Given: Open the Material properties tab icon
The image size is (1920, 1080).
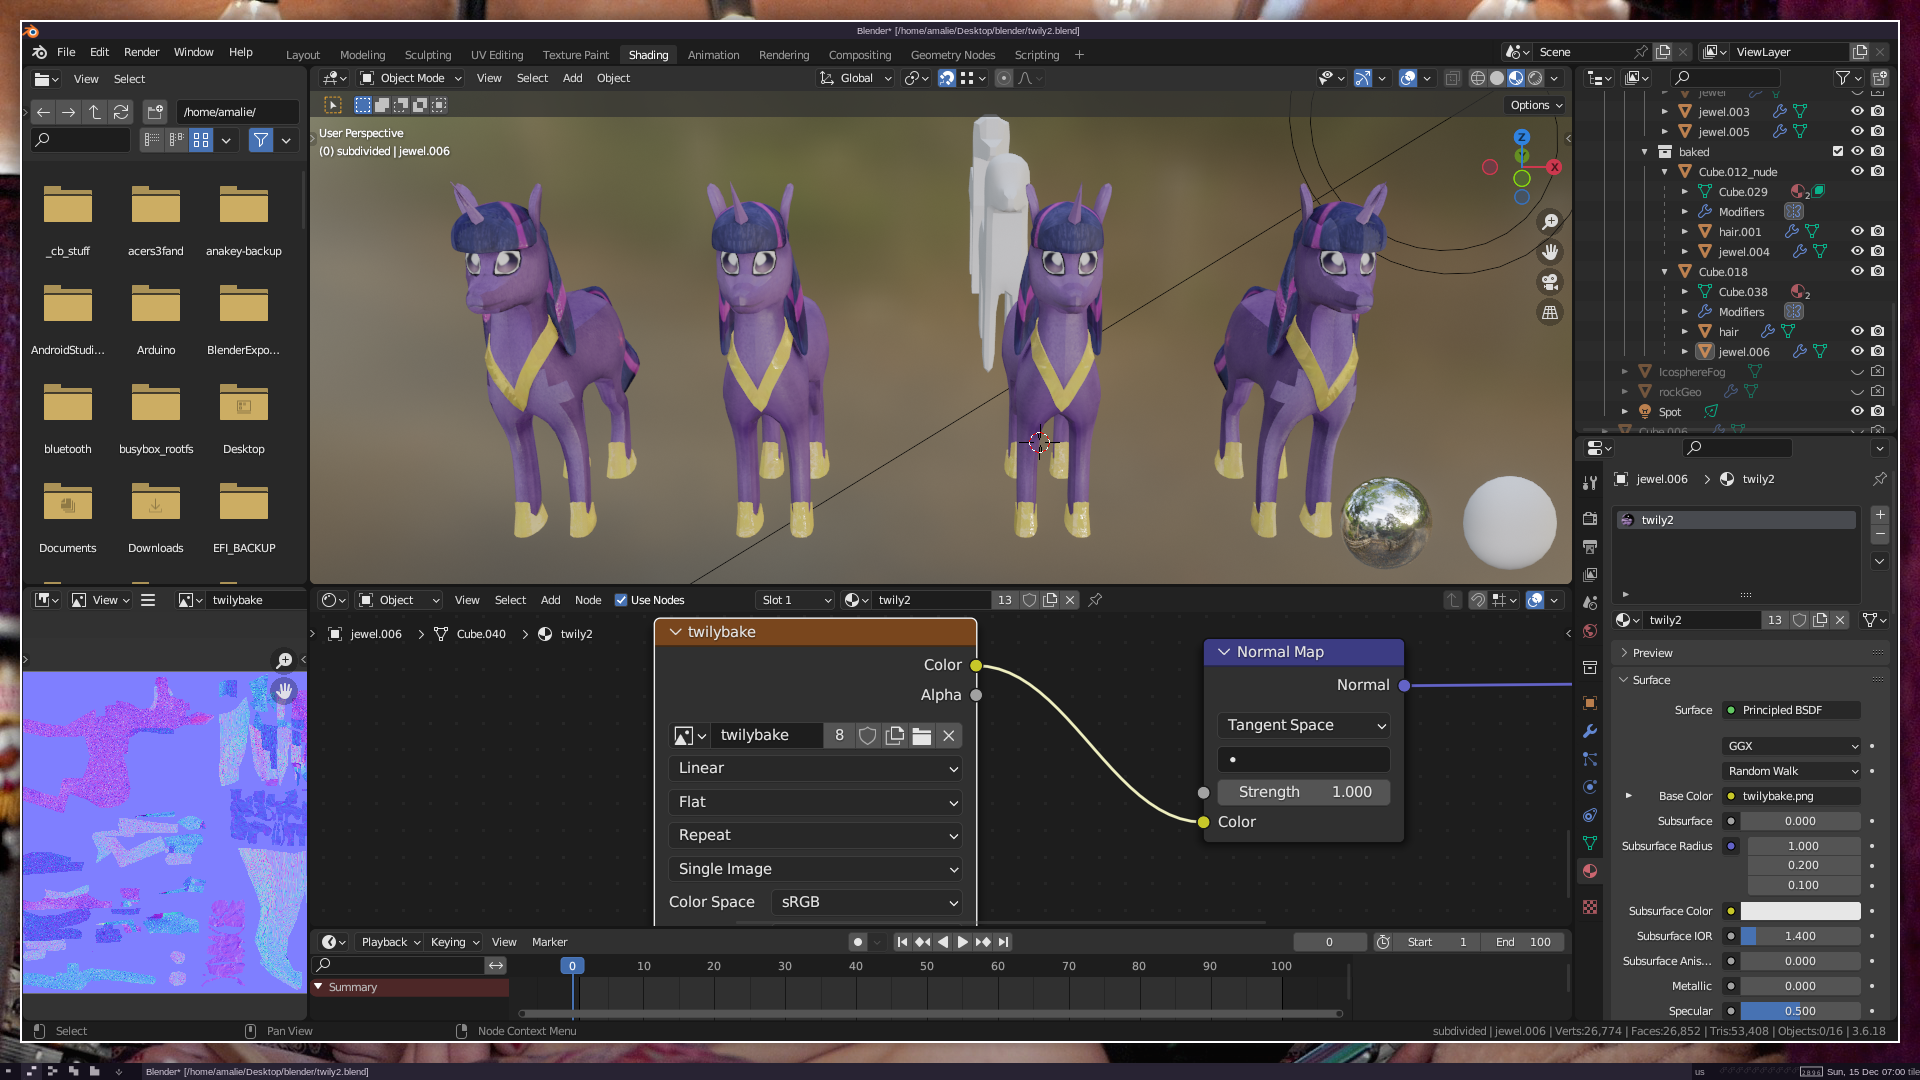Looking at the screenshot, I should [1590, 871].
